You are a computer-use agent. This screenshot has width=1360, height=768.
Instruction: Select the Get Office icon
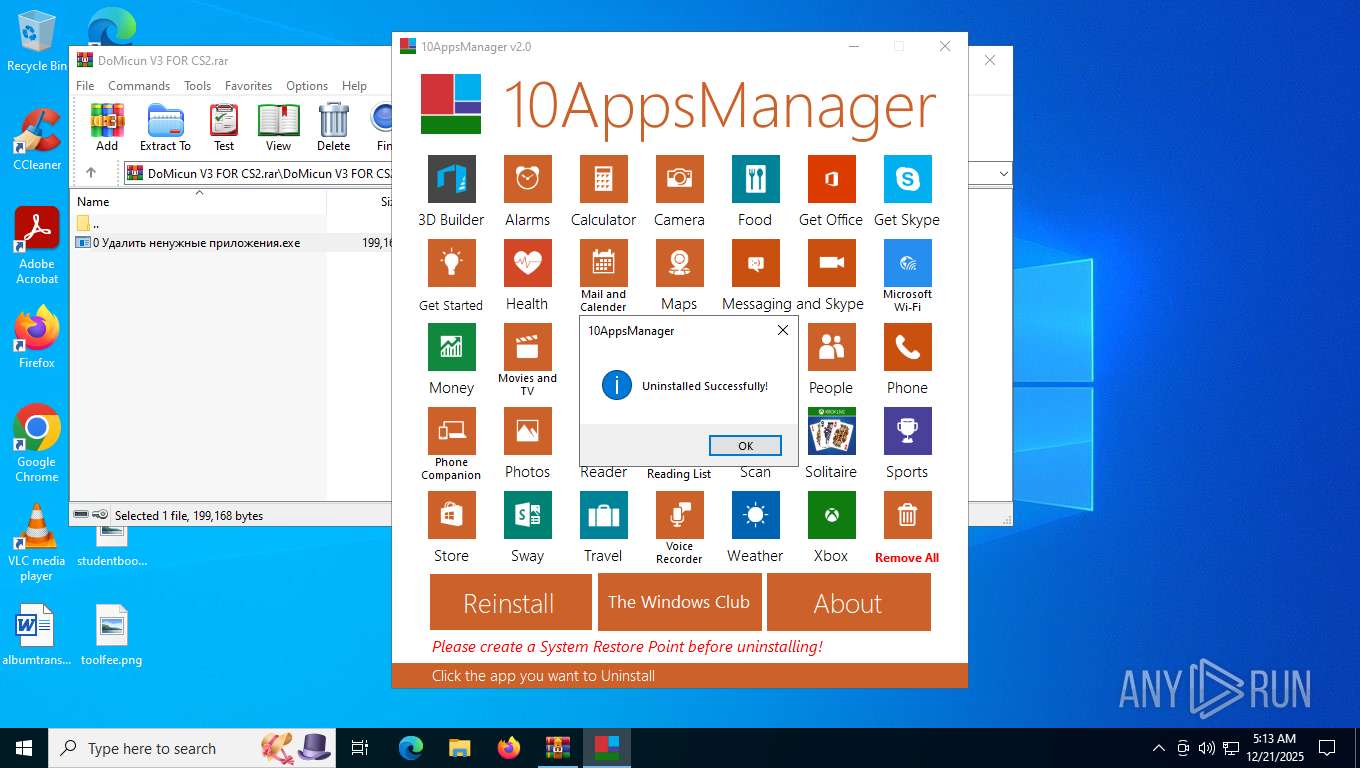click(x=831, y=179)
